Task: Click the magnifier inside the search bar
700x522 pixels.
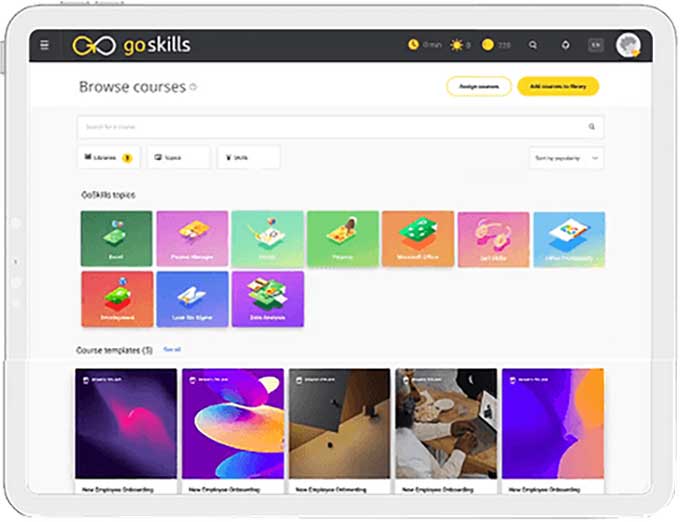Action: [x=592, y=127]
